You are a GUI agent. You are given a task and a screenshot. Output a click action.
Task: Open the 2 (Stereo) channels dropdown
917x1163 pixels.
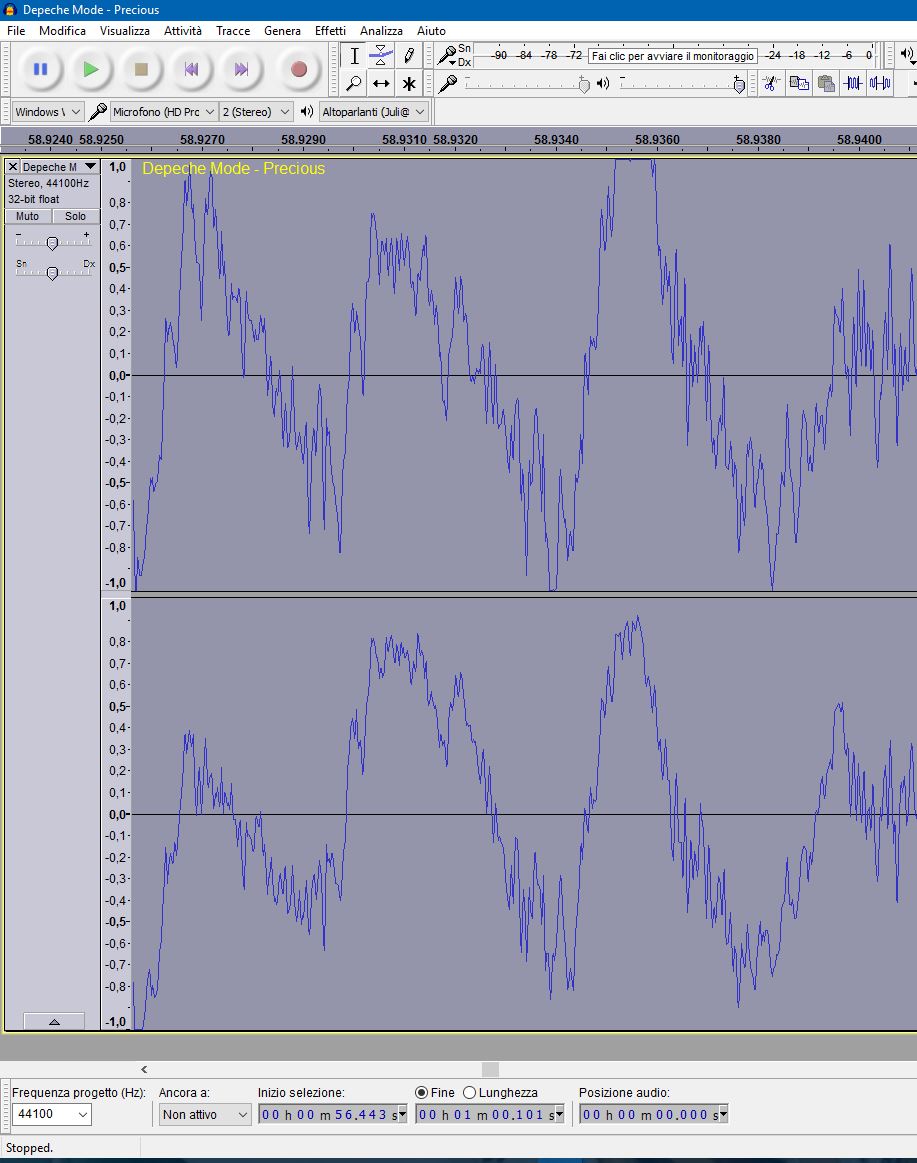[x=257, y=112]
